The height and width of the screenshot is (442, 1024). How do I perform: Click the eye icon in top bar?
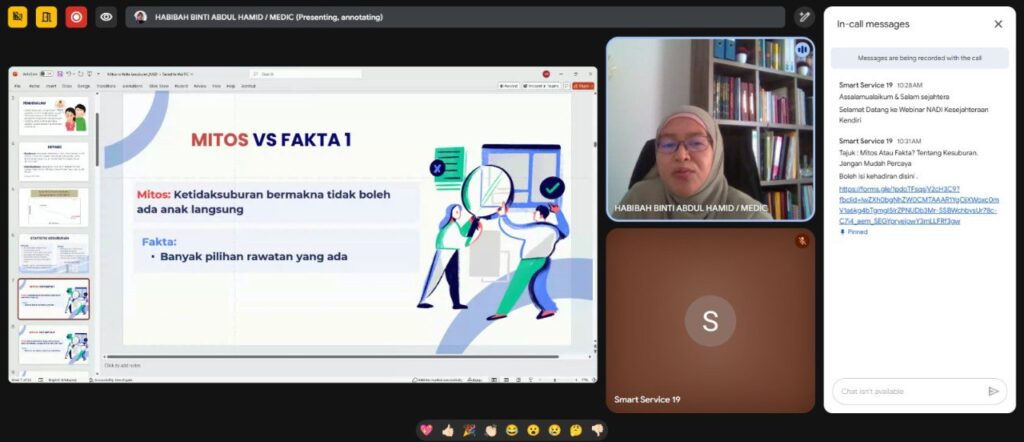coord(106,17)
